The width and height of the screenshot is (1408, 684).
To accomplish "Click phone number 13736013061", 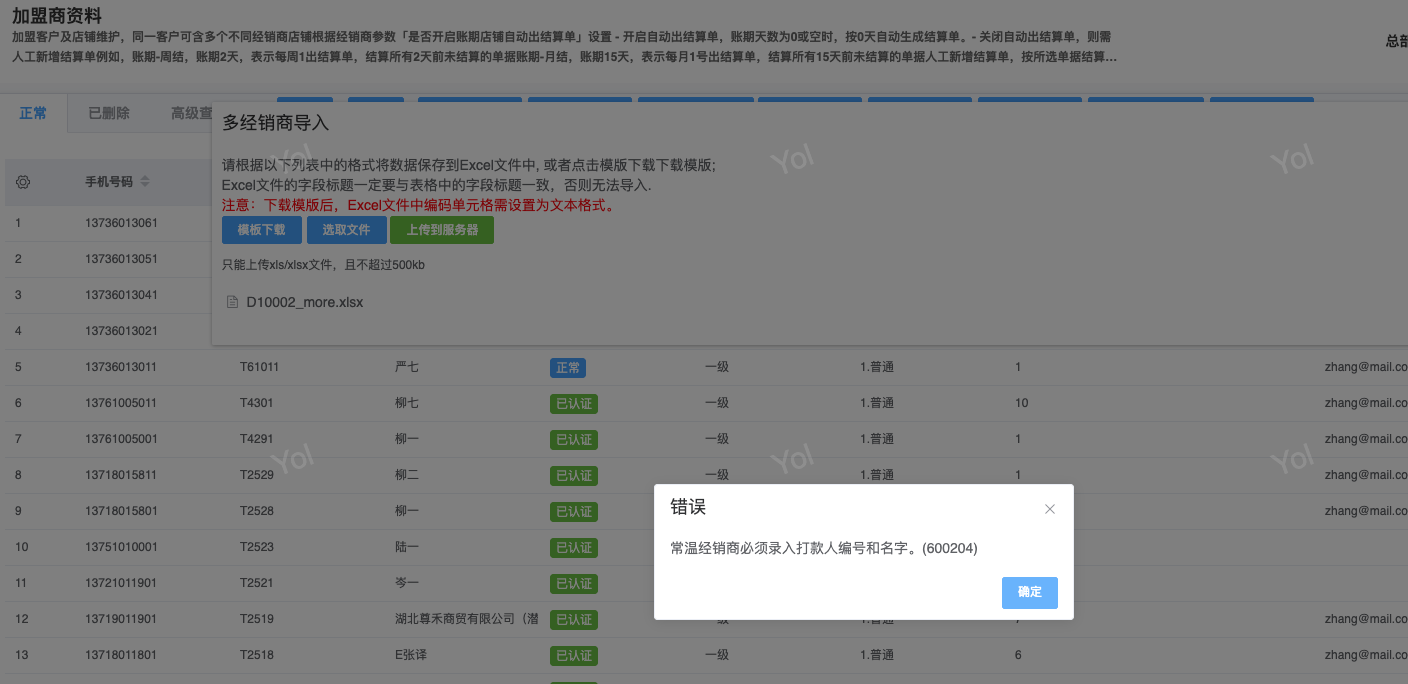I will click(121, 223).
